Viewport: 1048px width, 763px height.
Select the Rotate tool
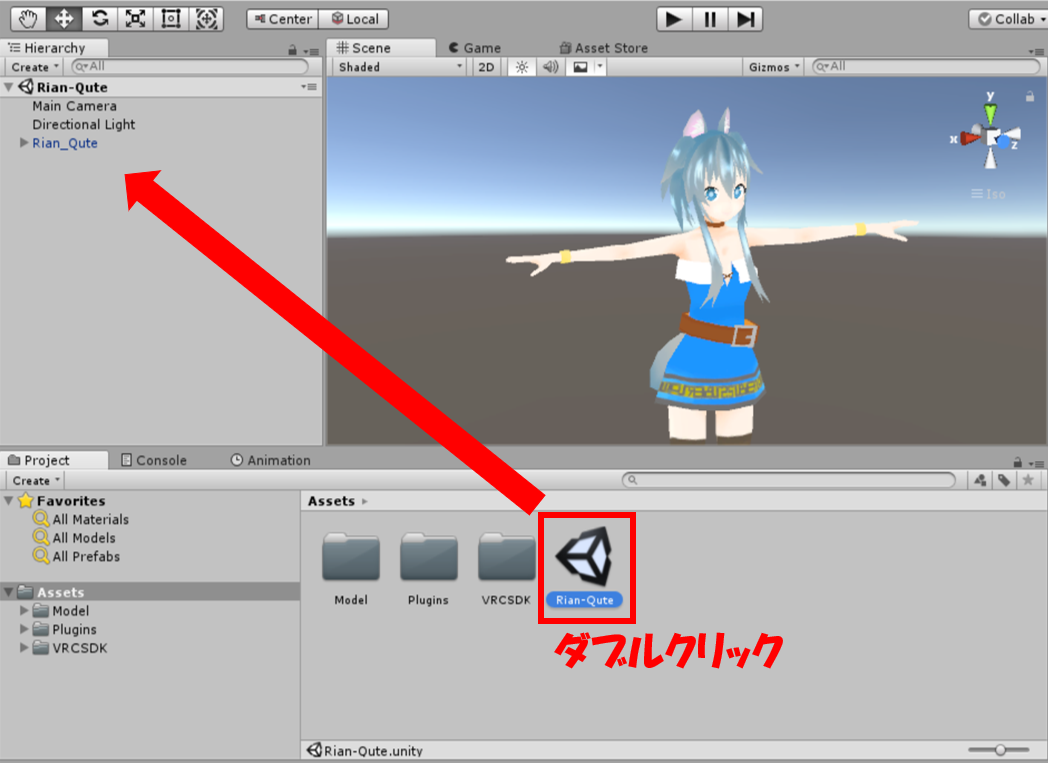[x=101, y=18]
